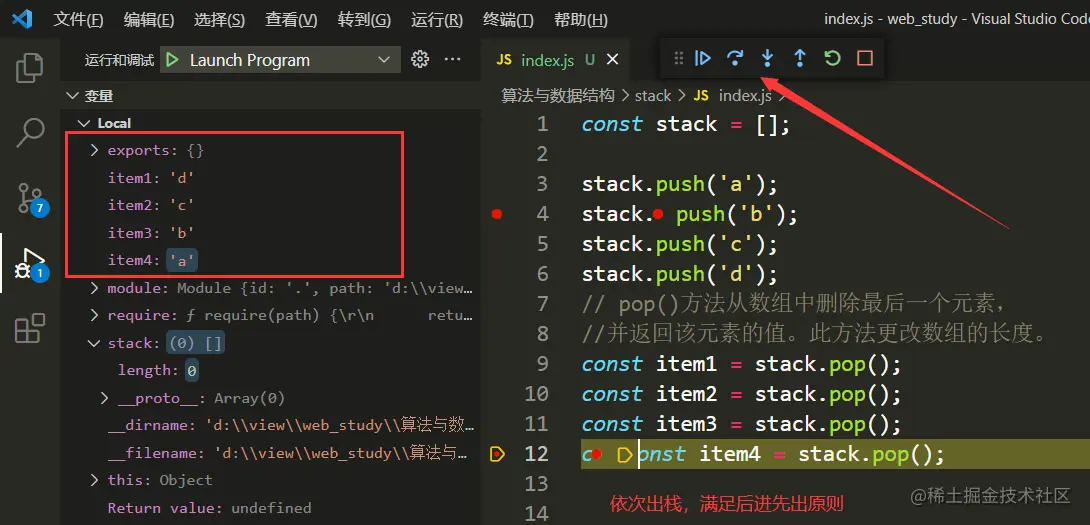Screen dimensions: 1090x525
Task: Click 算法与数据结构 breadcrumb
Action: (x=558, y=95)
